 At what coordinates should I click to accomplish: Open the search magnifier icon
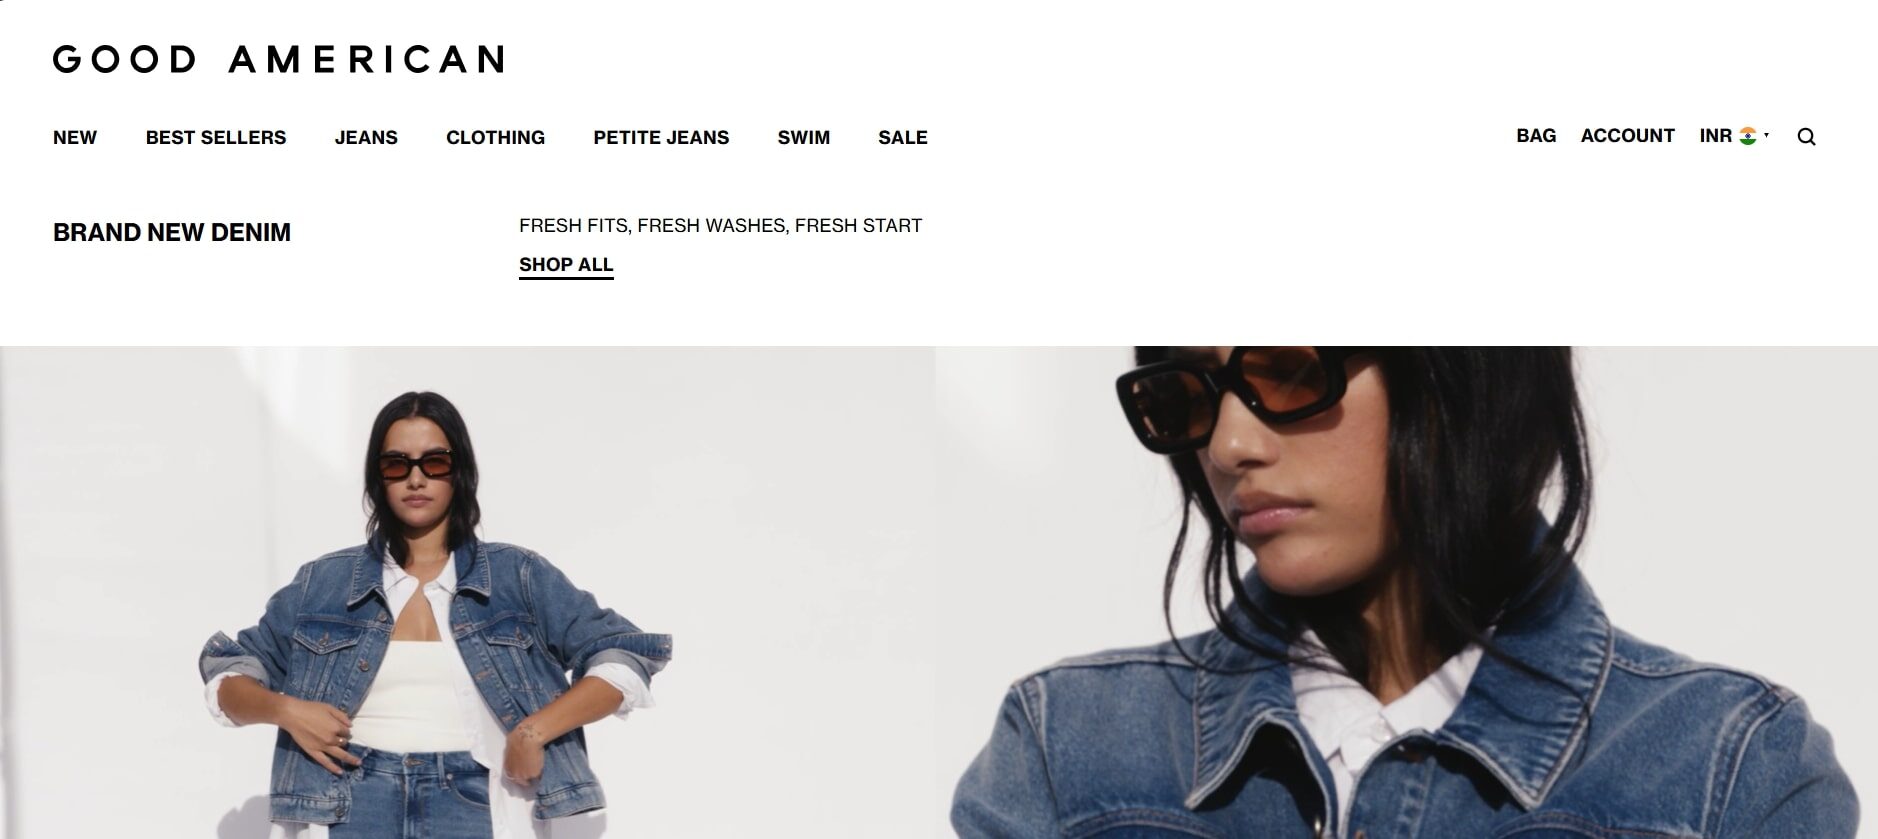pos(1806,137)
